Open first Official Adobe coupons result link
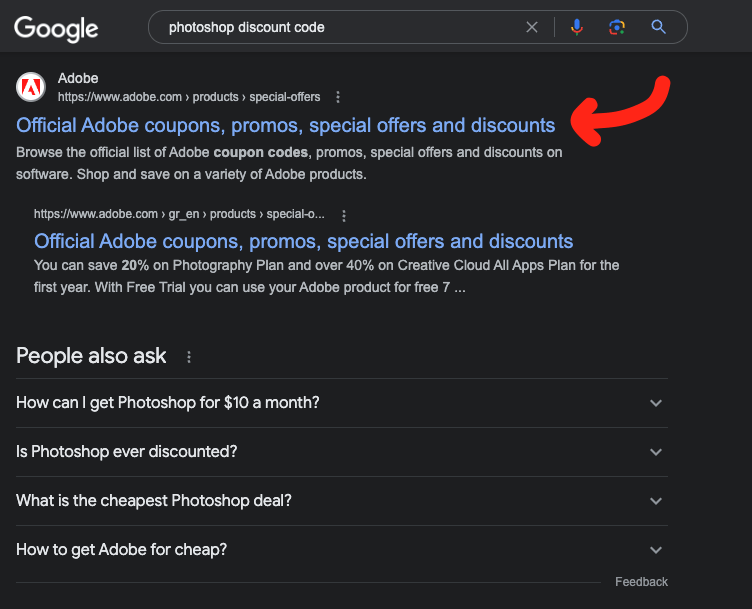The image size is (752, 609). [x=286, y=125]
